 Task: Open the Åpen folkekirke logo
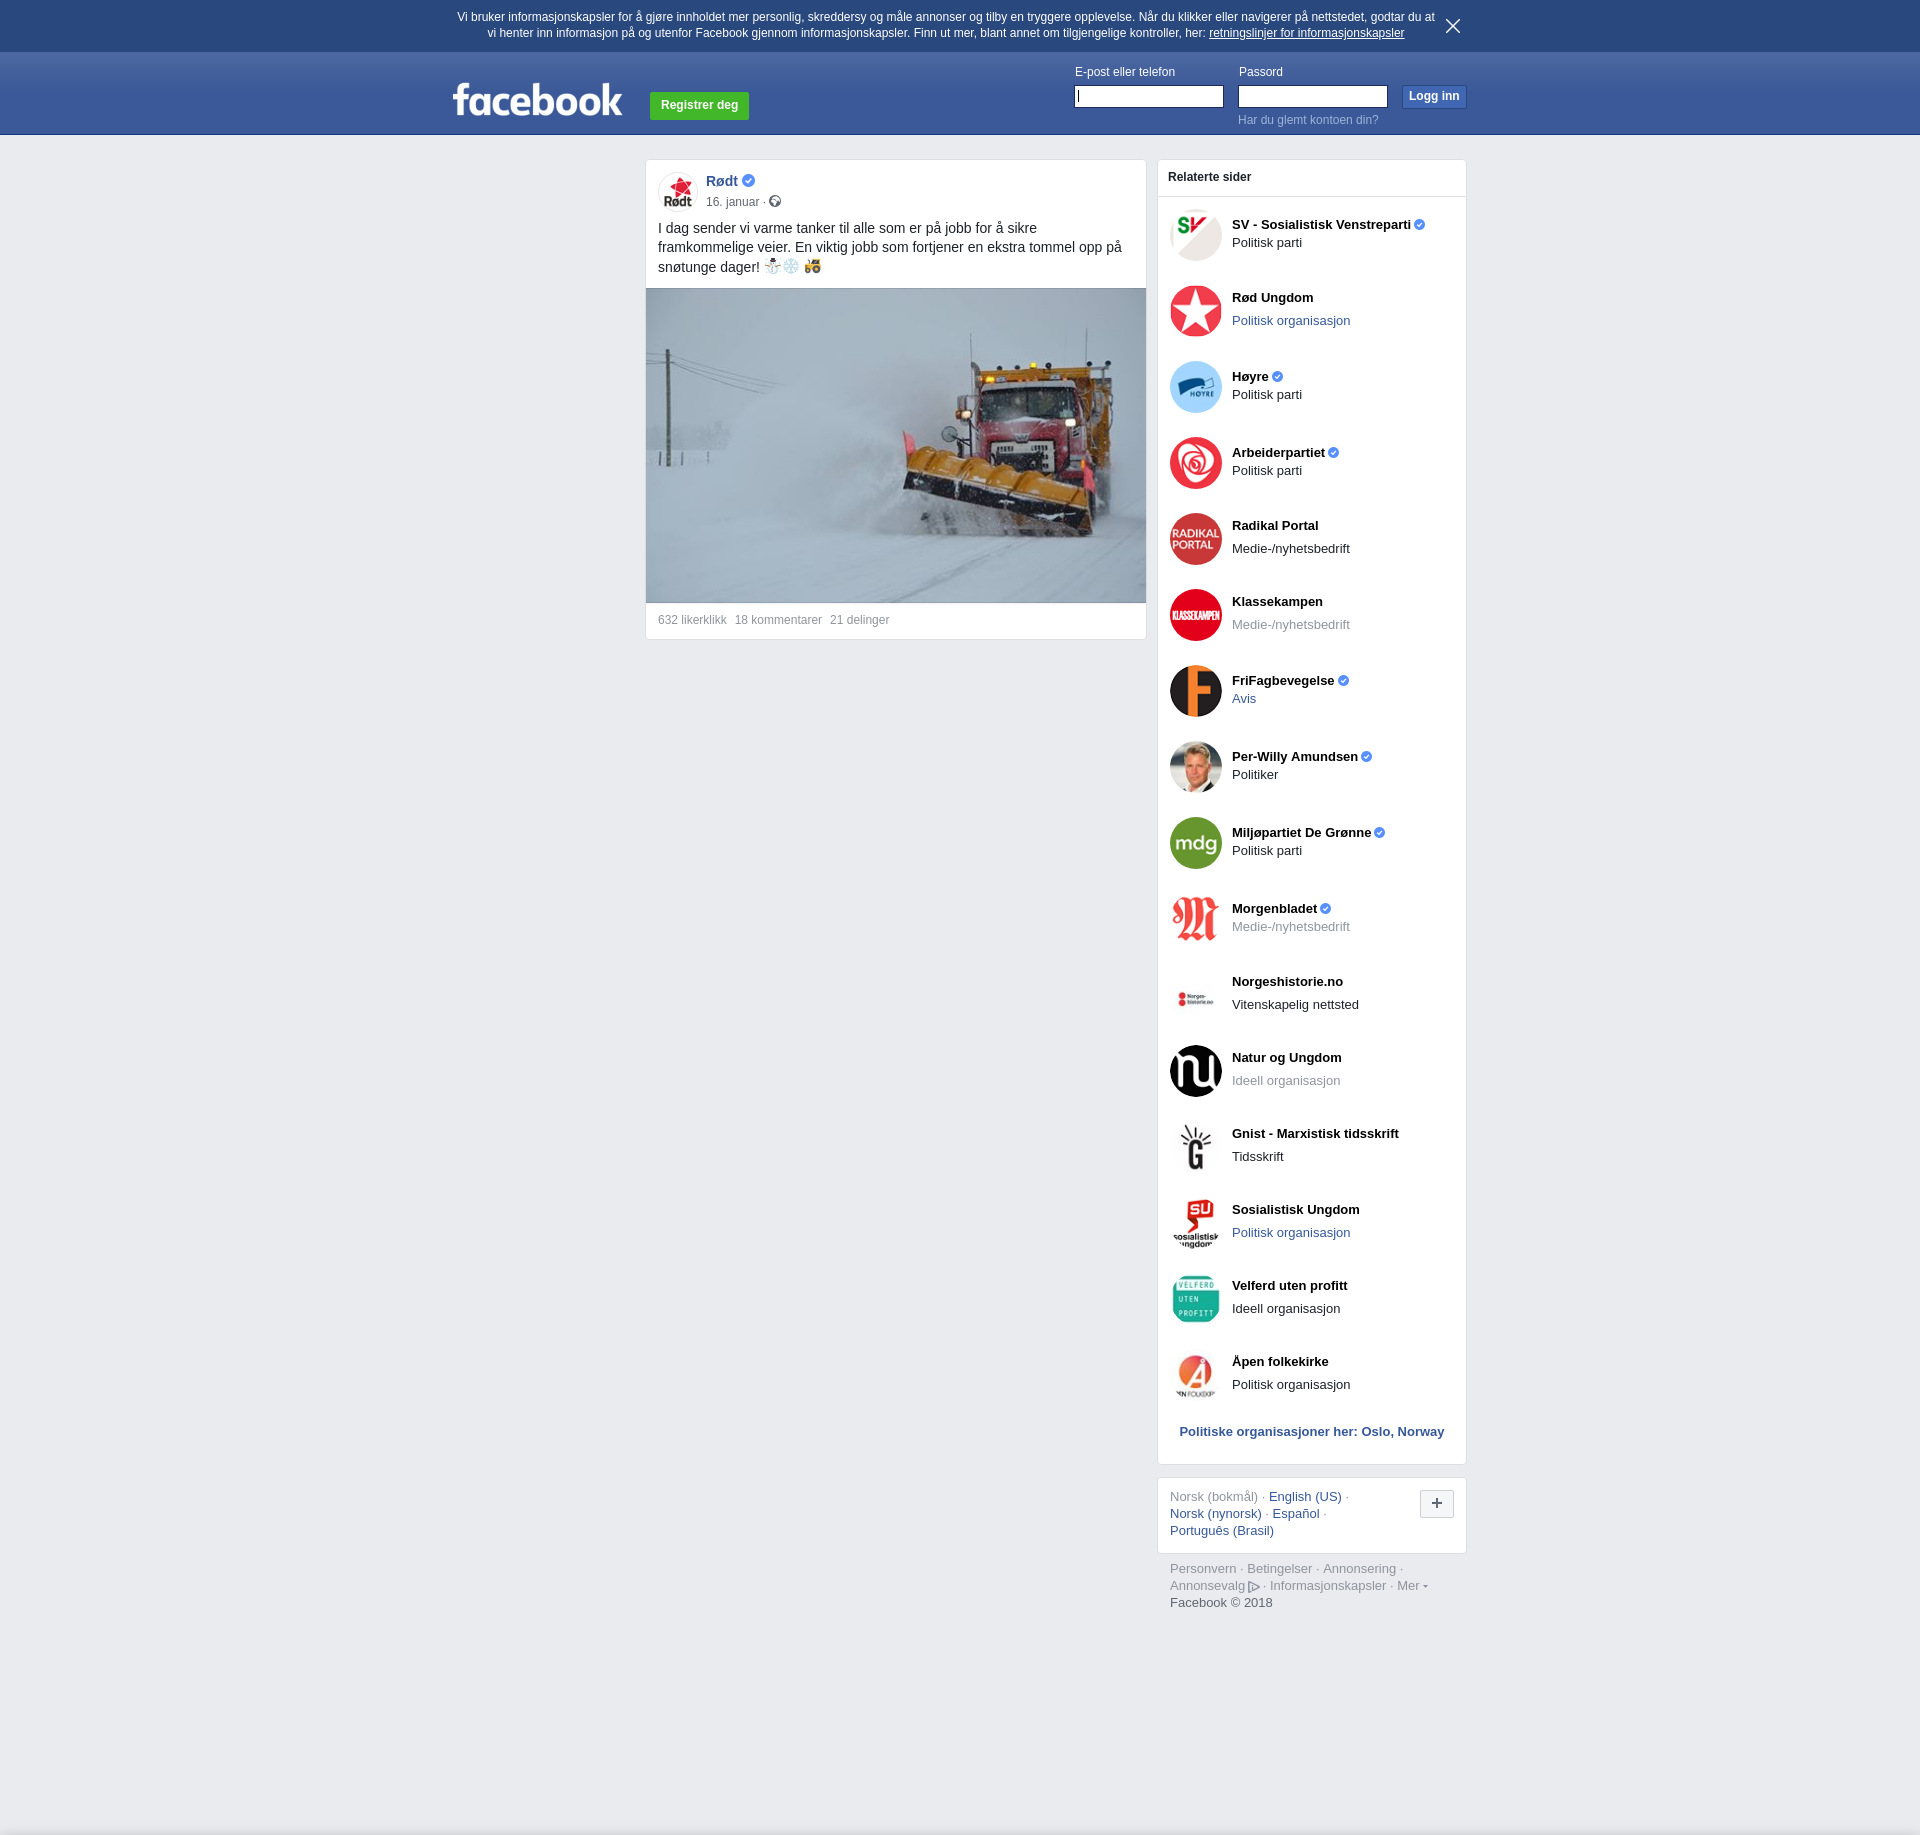pyautogui.click(x=1196, y=1375)
